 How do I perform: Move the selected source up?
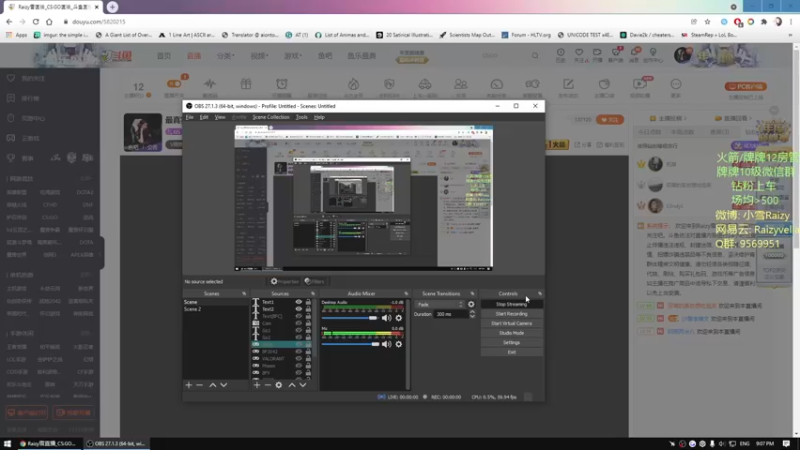(x=292, y=385)
